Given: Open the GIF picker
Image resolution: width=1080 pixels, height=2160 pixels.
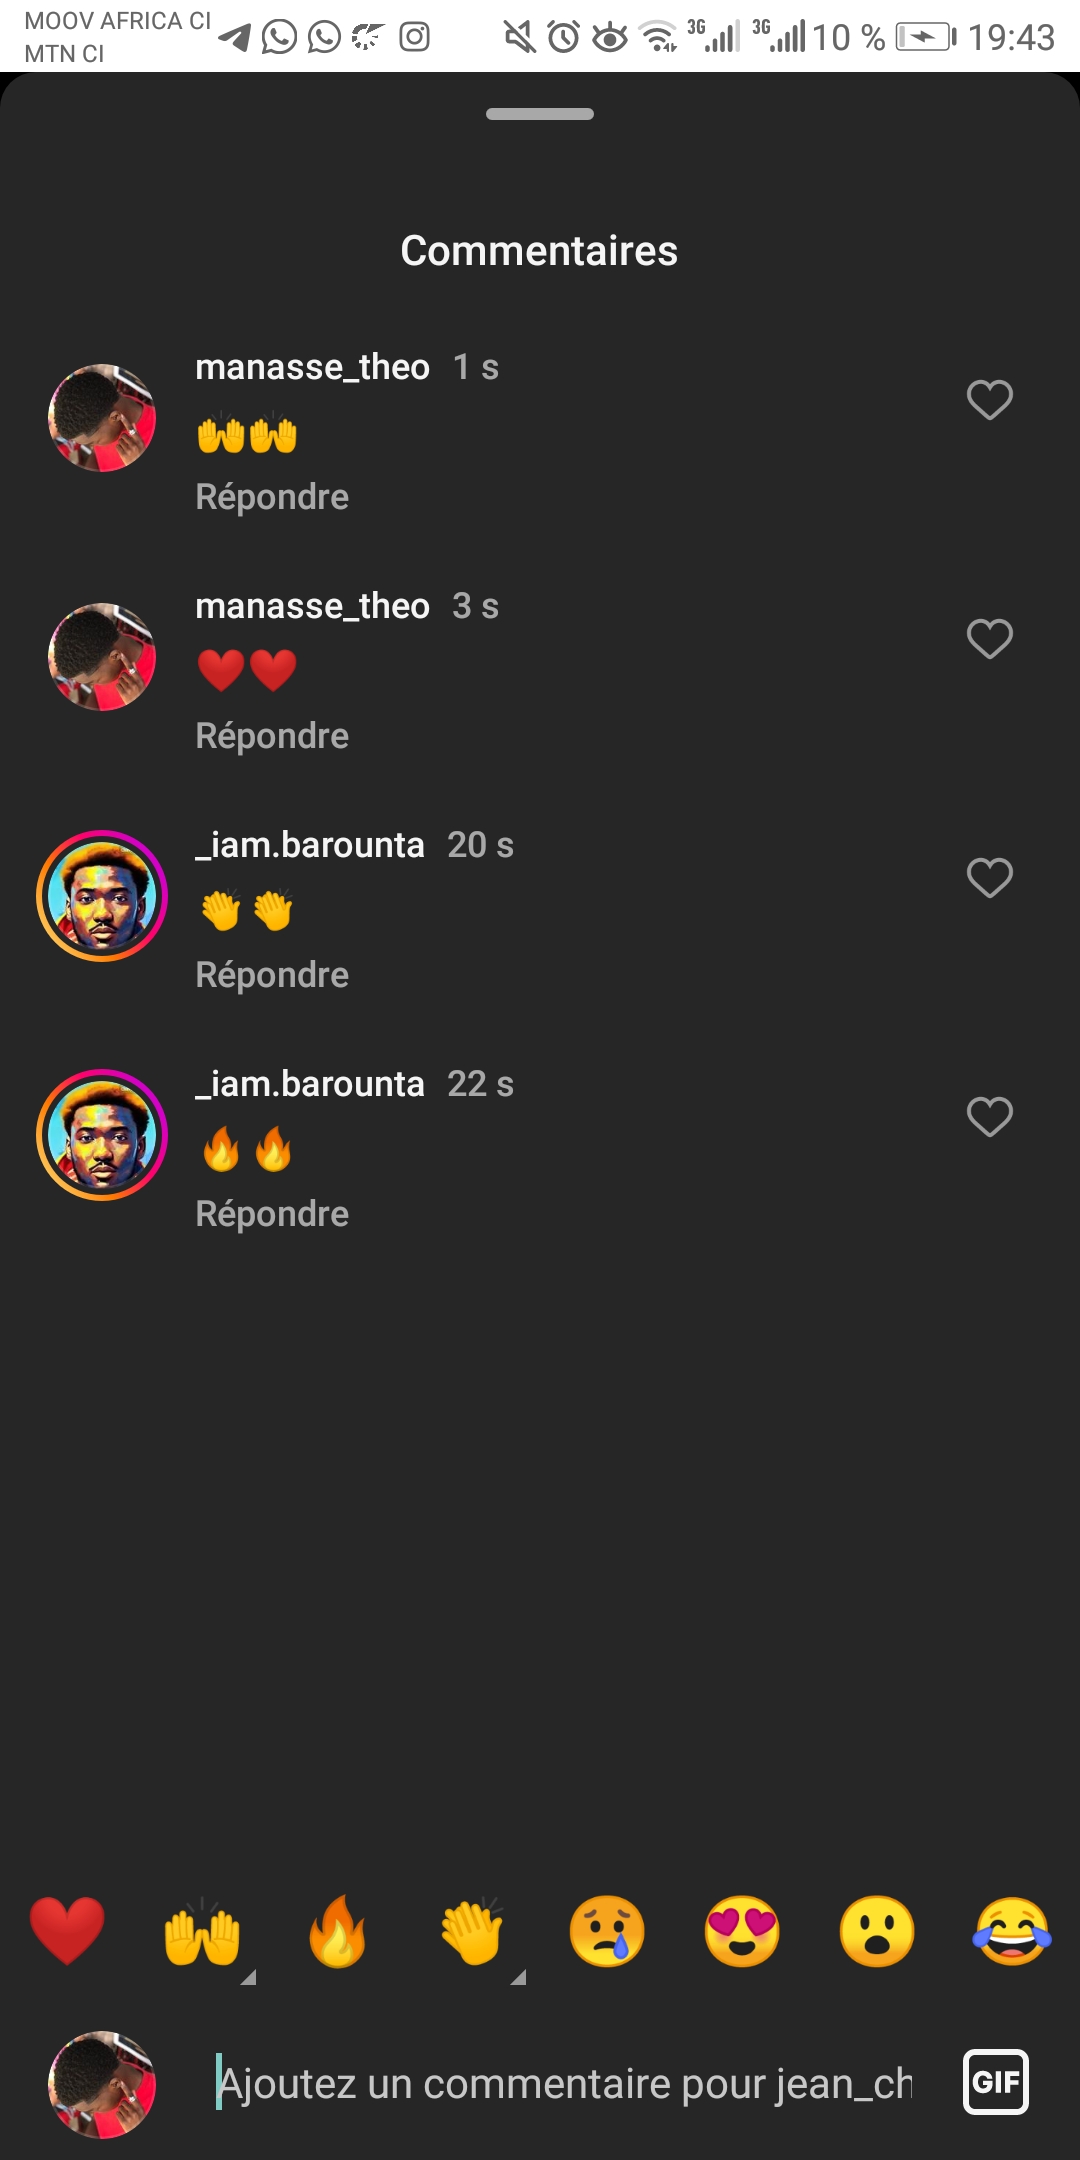Looking at the screenshot, I should (996, 2083).
